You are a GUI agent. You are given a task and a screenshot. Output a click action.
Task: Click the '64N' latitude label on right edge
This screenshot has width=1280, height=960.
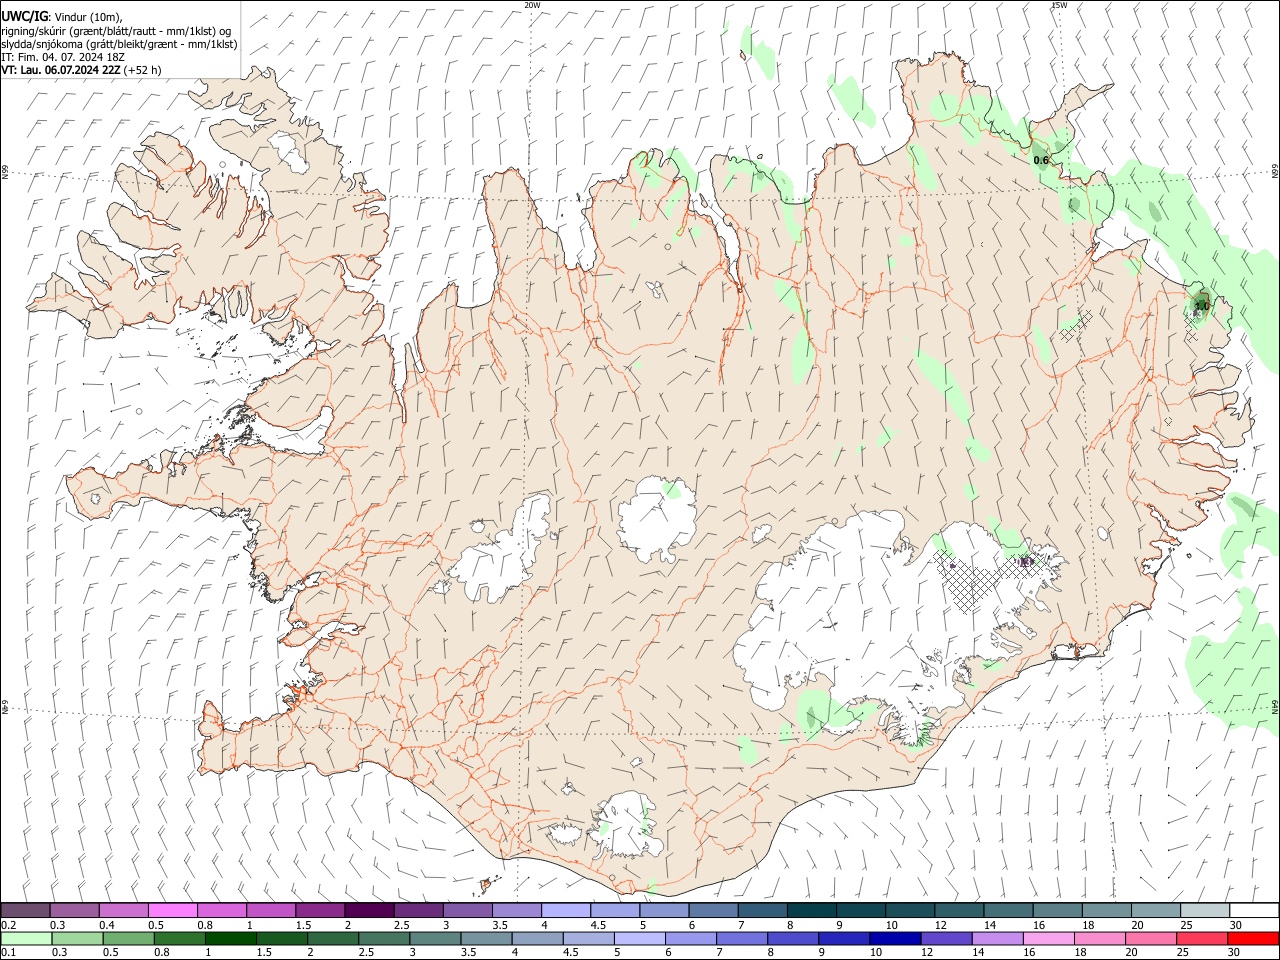coord(1275,706)
